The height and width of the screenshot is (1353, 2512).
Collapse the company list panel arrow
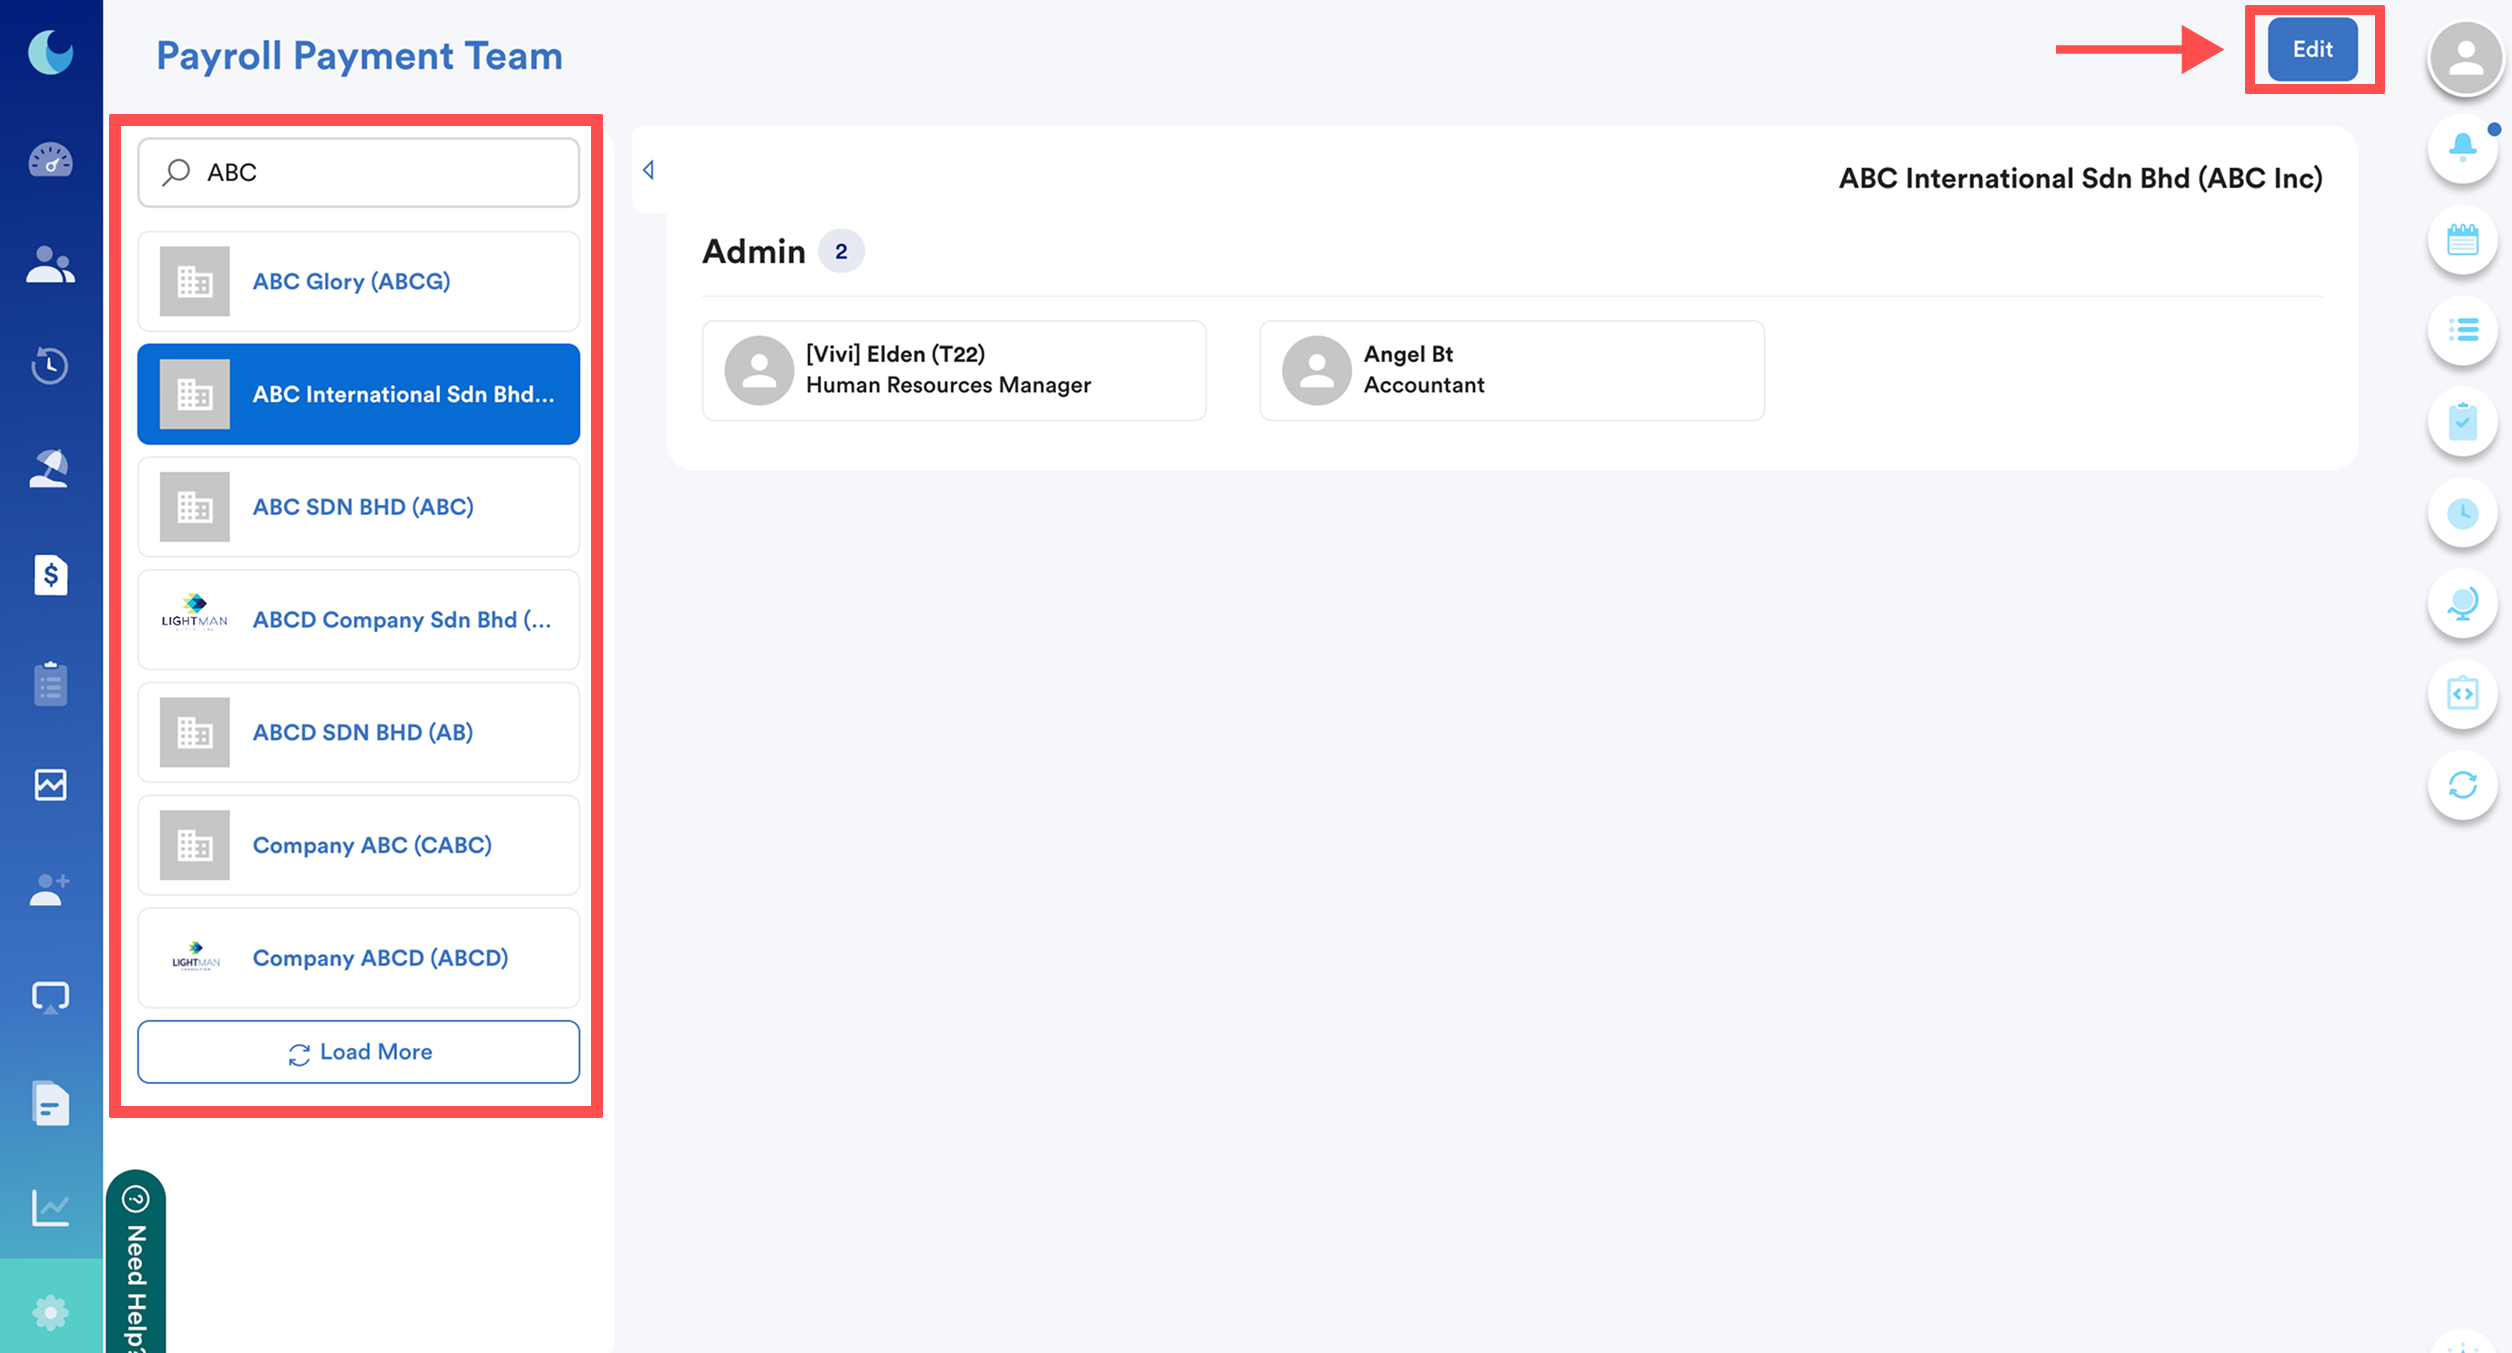pyautogui.click(x=649, y=170)
